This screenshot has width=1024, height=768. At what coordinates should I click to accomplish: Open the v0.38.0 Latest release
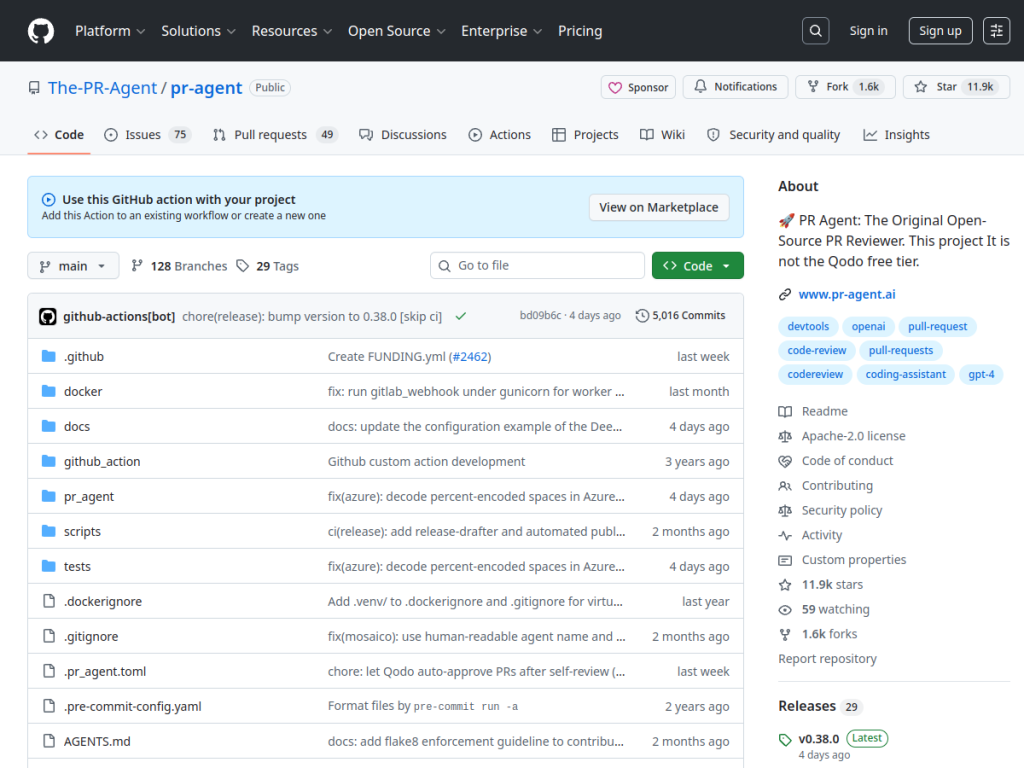pos(833,738)
